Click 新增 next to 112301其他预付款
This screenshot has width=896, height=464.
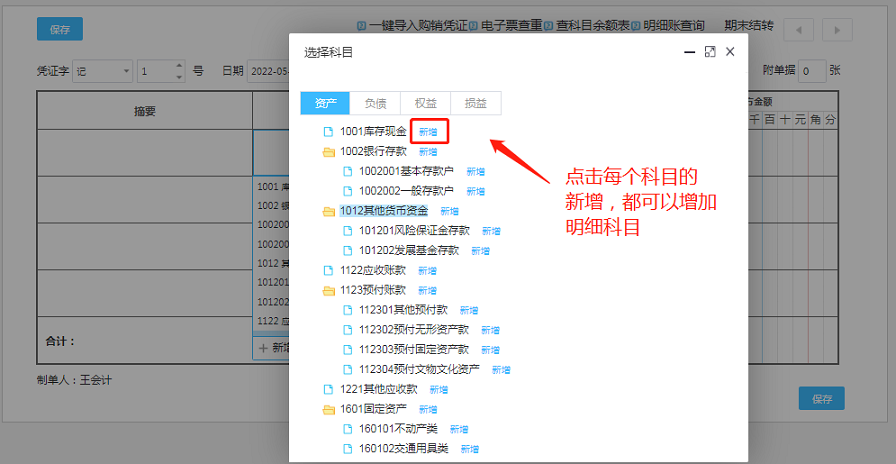click(x=469, y=310)
